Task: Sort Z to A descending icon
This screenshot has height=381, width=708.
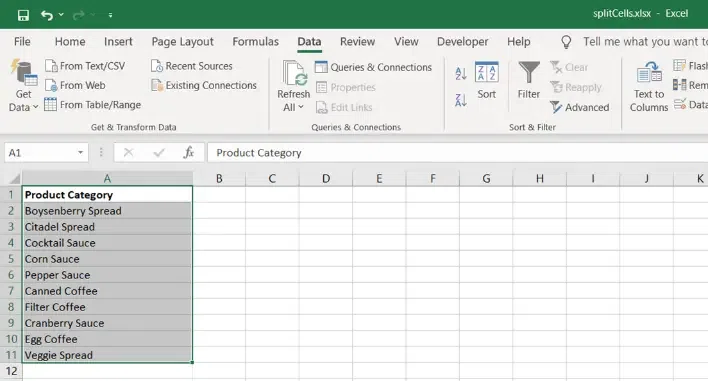Action: coord(461,100)
